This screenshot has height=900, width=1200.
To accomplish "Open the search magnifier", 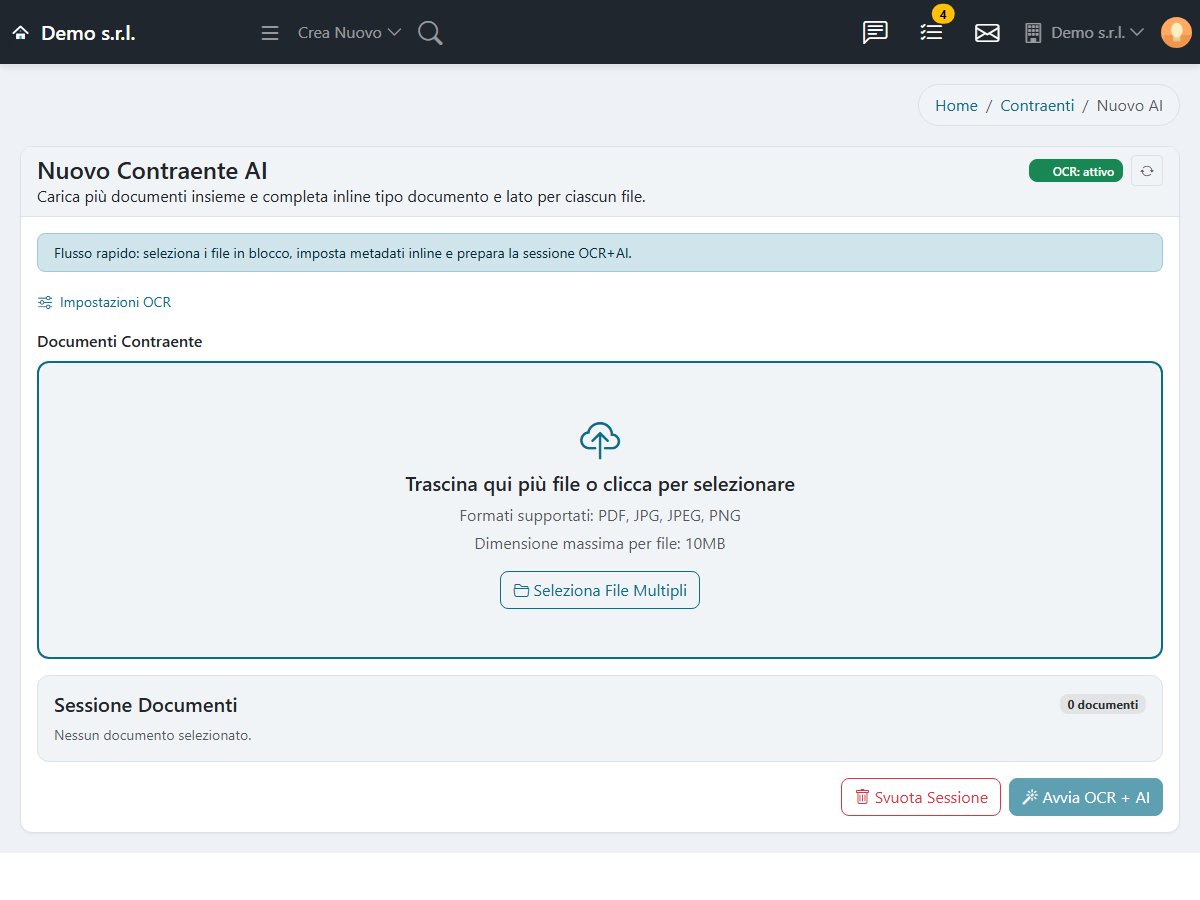I will (x=430, y=33).
